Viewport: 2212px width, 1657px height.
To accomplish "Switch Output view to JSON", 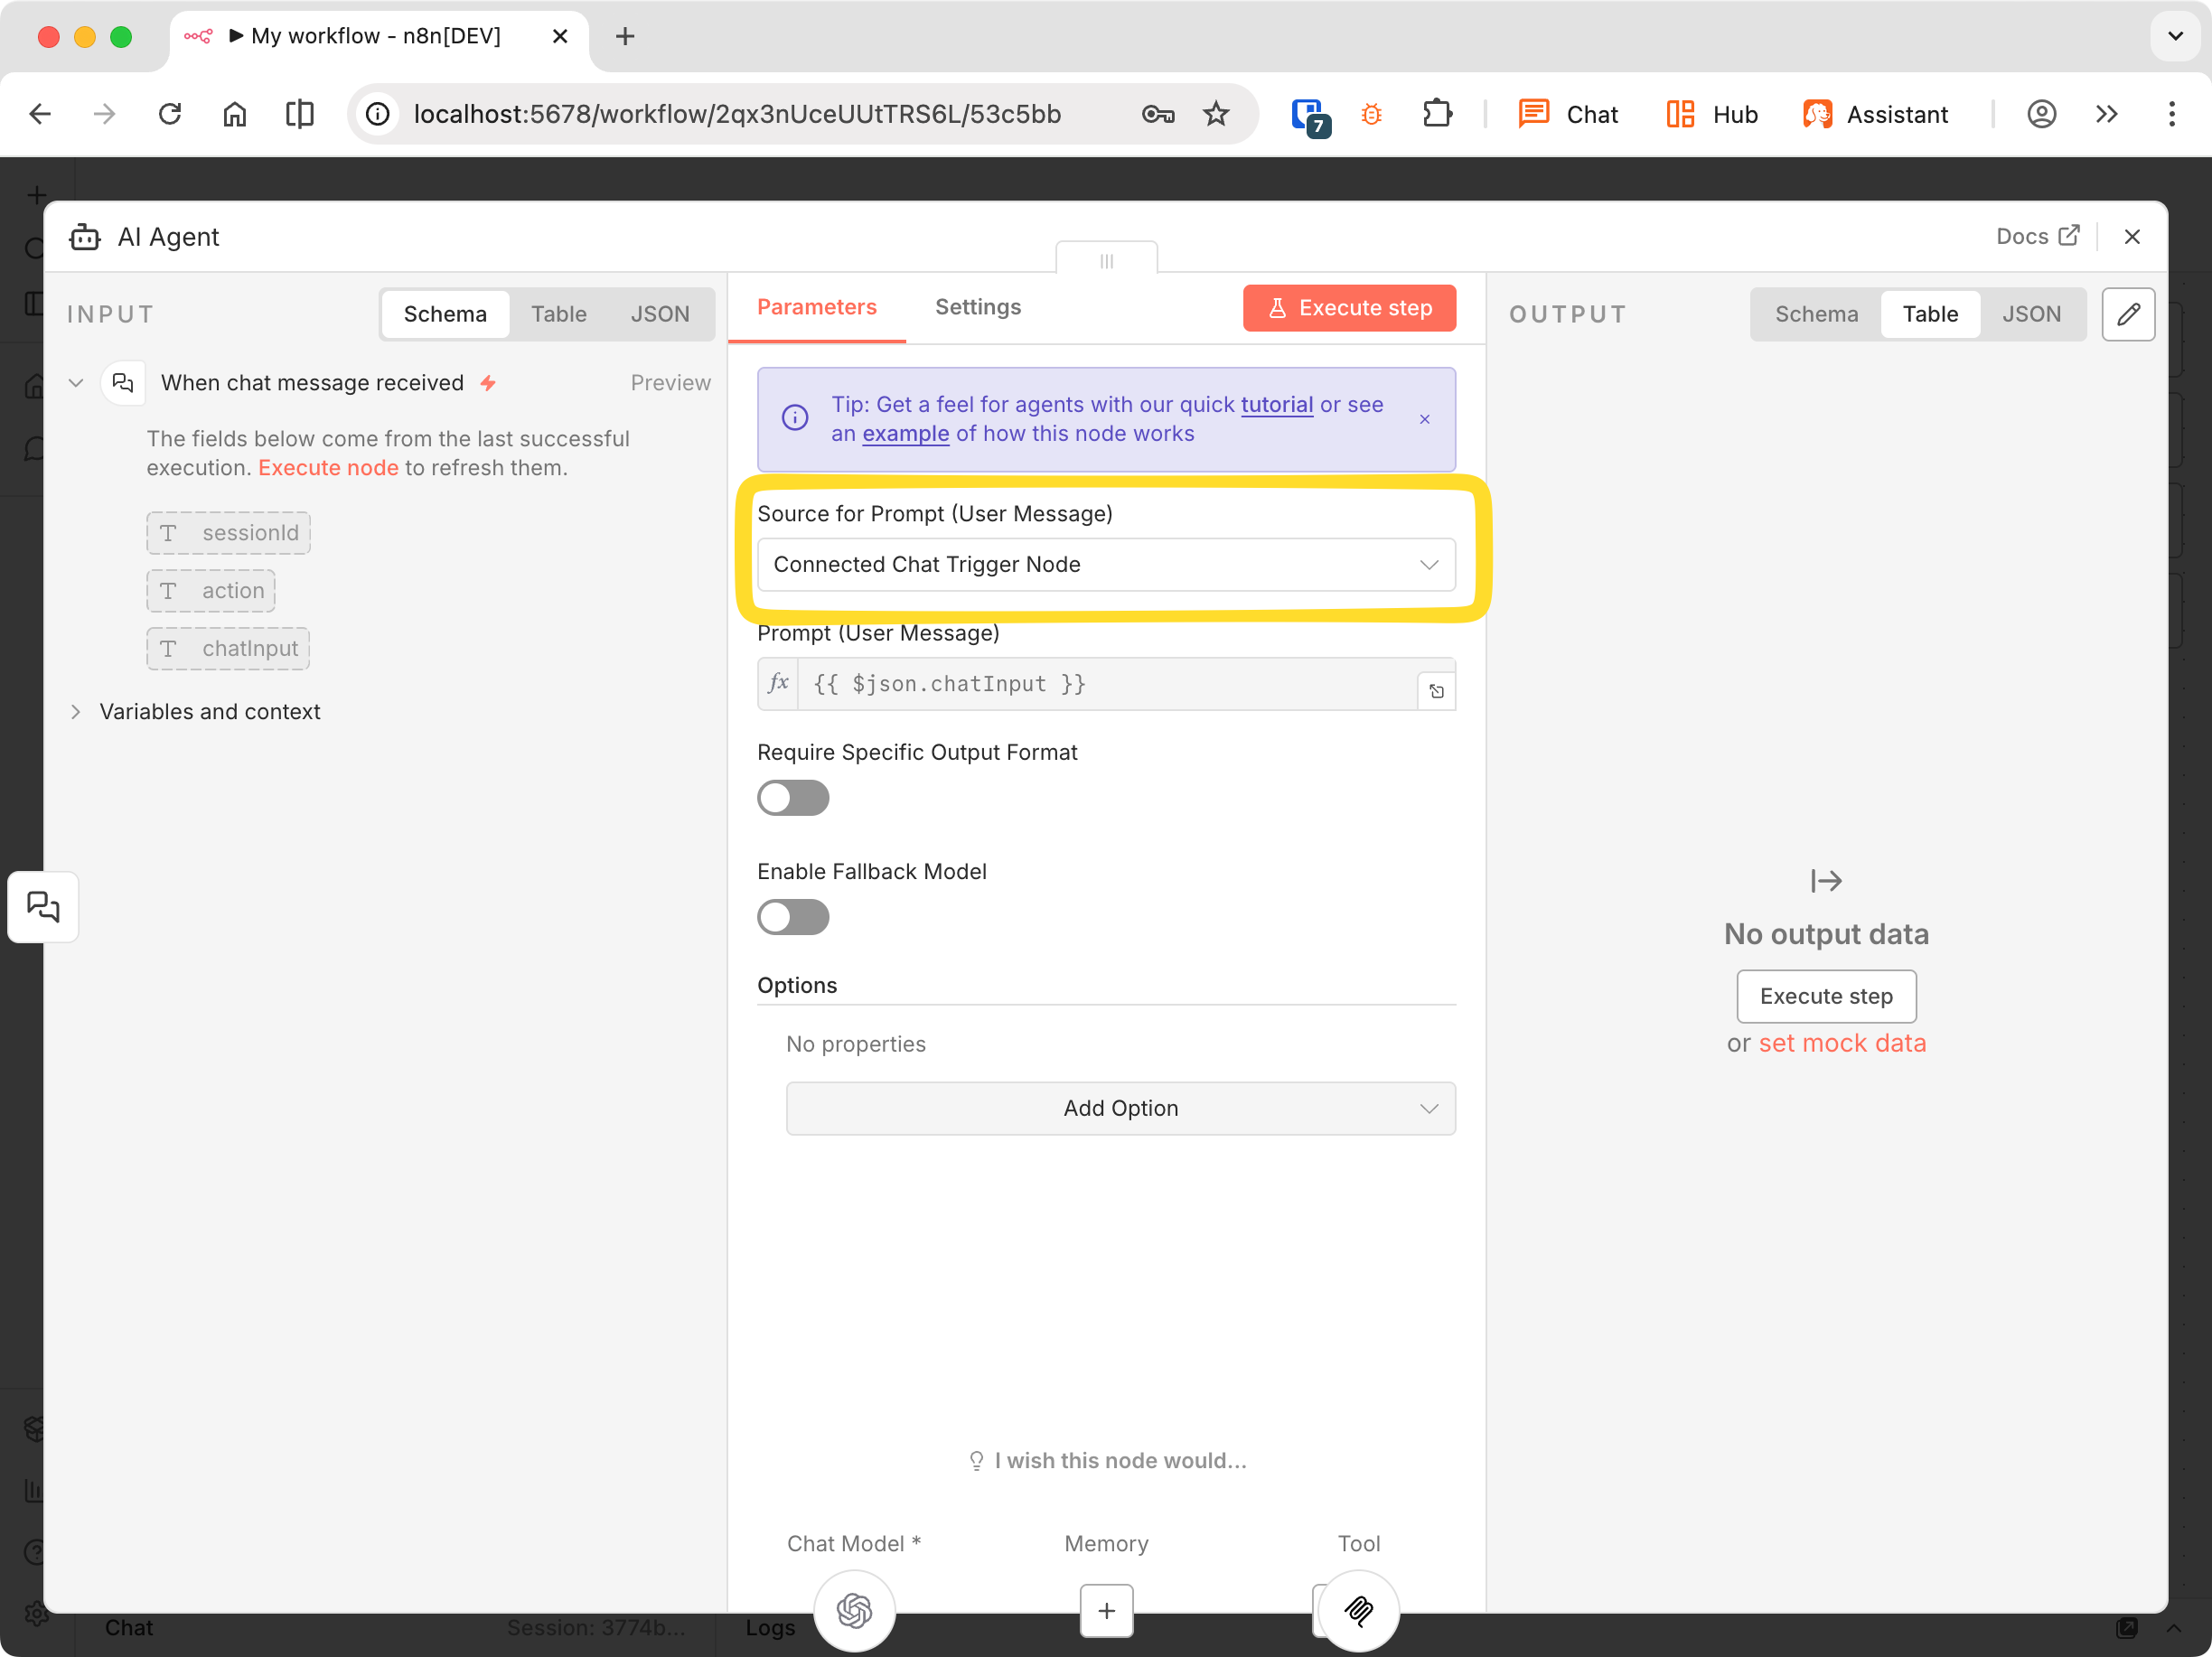I will coord(2032,314).
